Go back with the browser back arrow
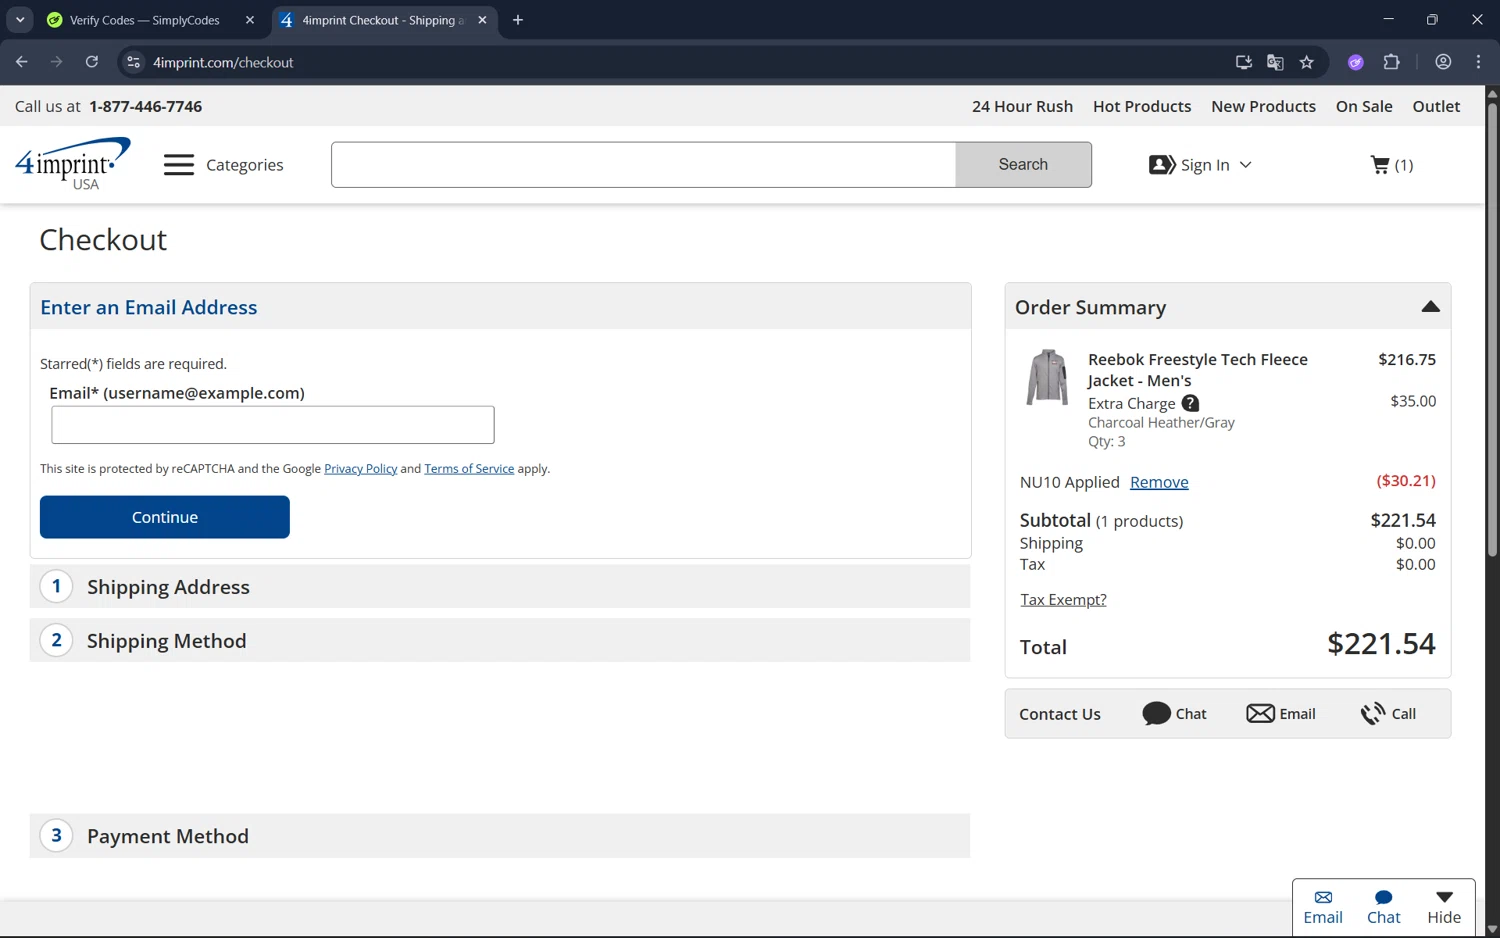The image size is (1500, 938). coord(22,62)
